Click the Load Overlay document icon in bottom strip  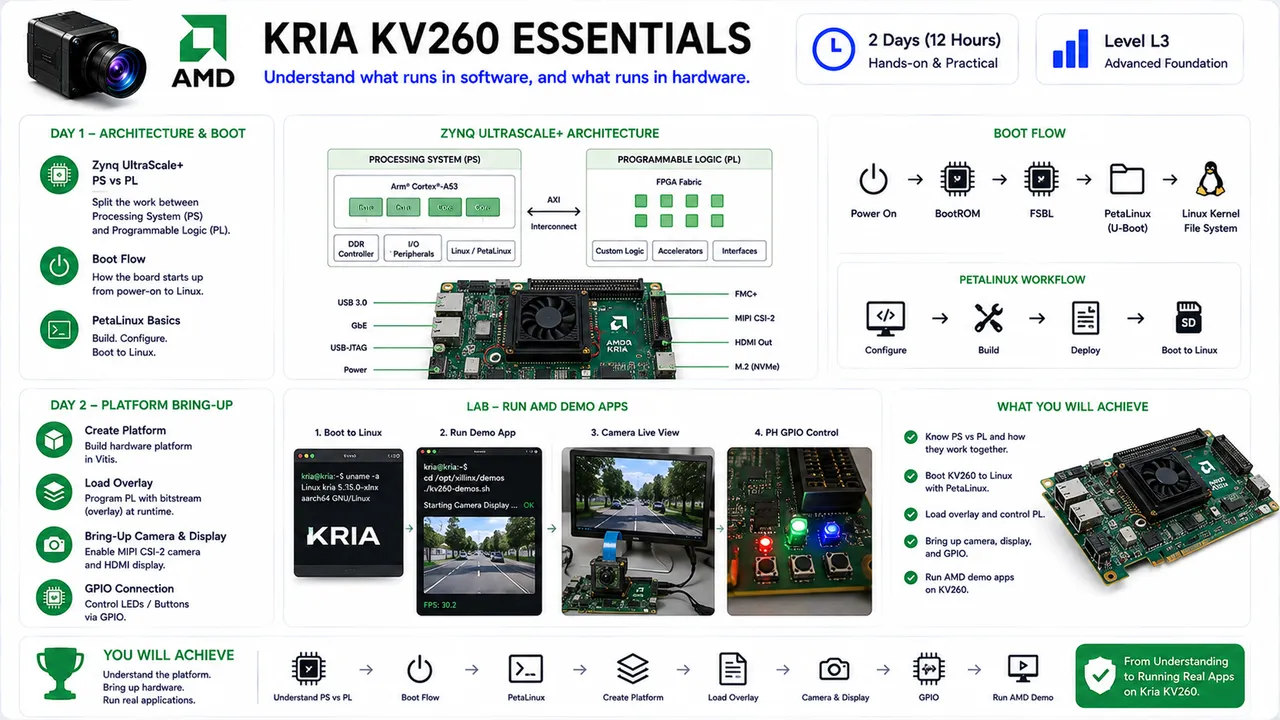click(733, 669)
